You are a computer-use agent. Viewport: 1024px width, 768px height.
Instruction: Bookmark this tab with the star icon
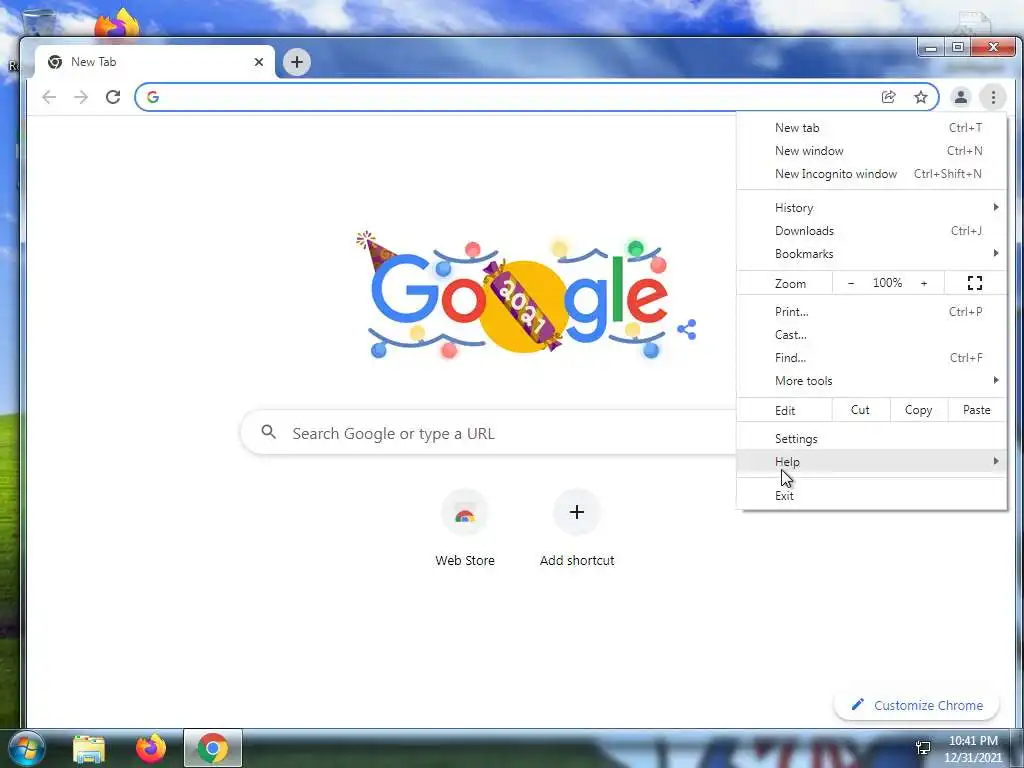tap(921, 97)
